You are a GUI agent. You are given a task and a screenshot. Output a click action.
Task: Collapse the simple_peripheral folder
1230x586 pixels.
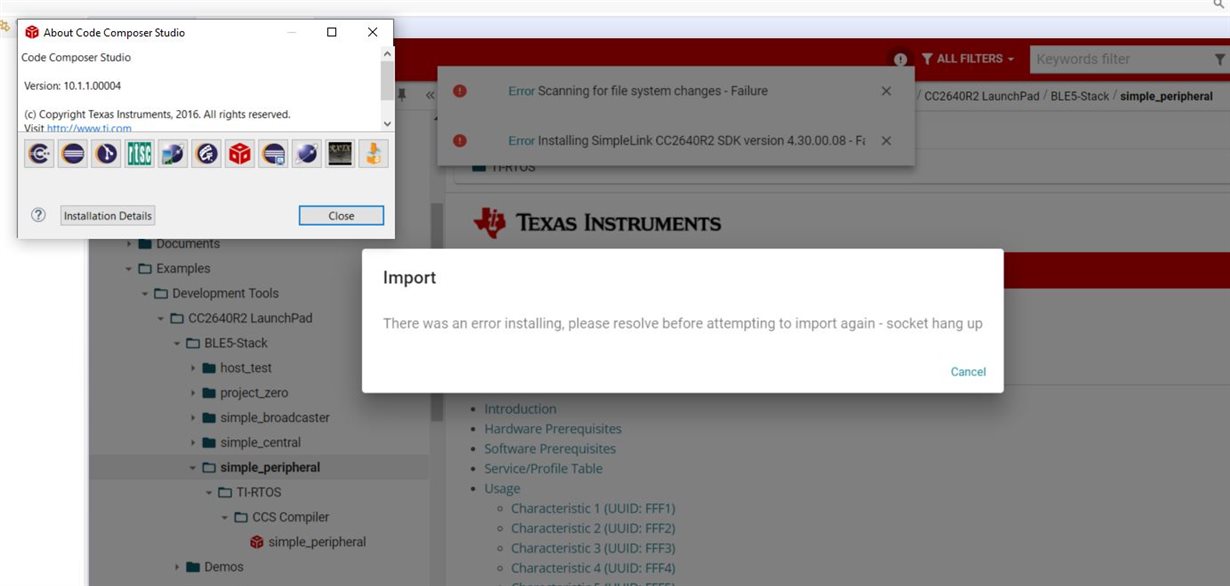click(x=192, y=467)
